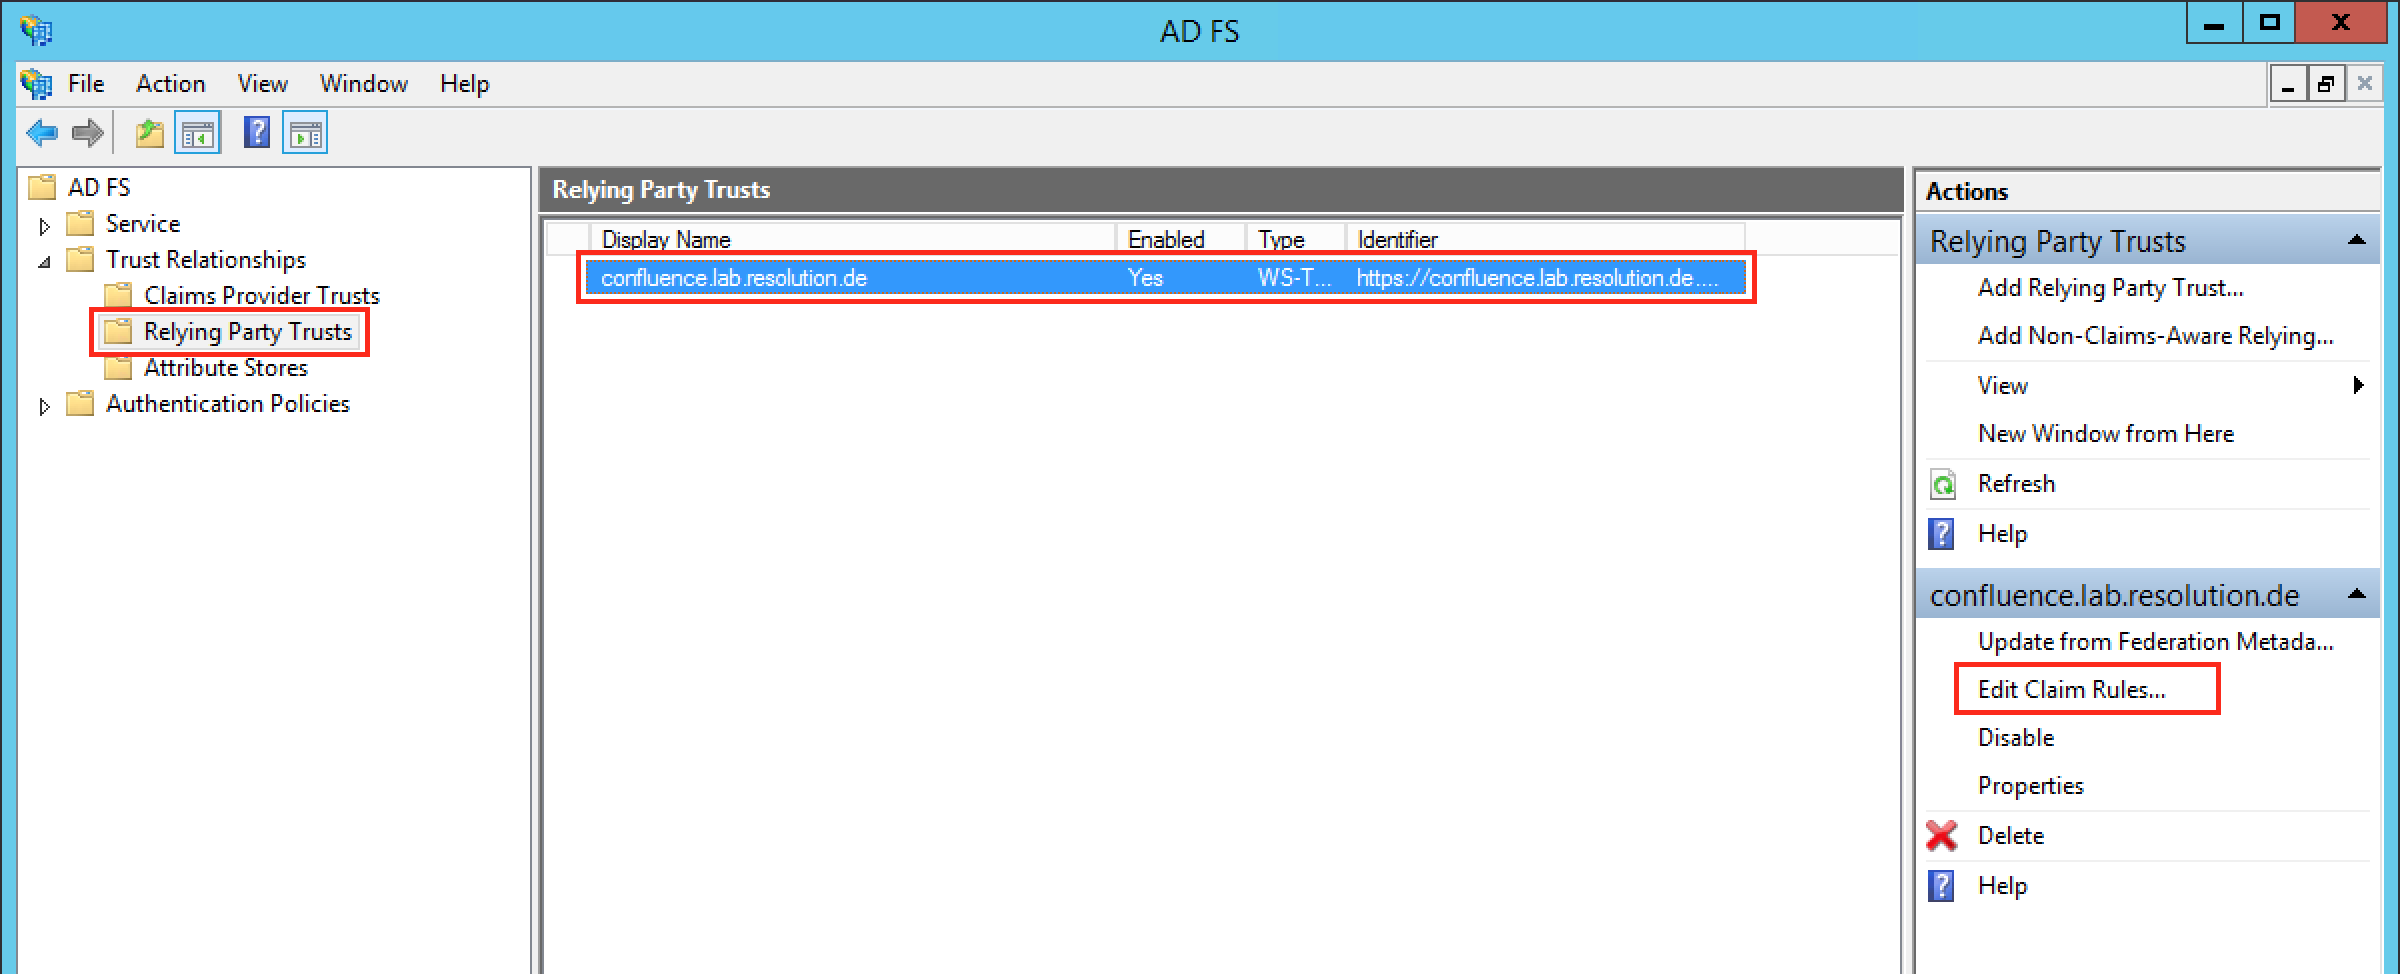This screenshot has width=2400, height=974.
Task: Toggle Show/Hide Action Pane toolbar icon
Action: pos(305,133)
